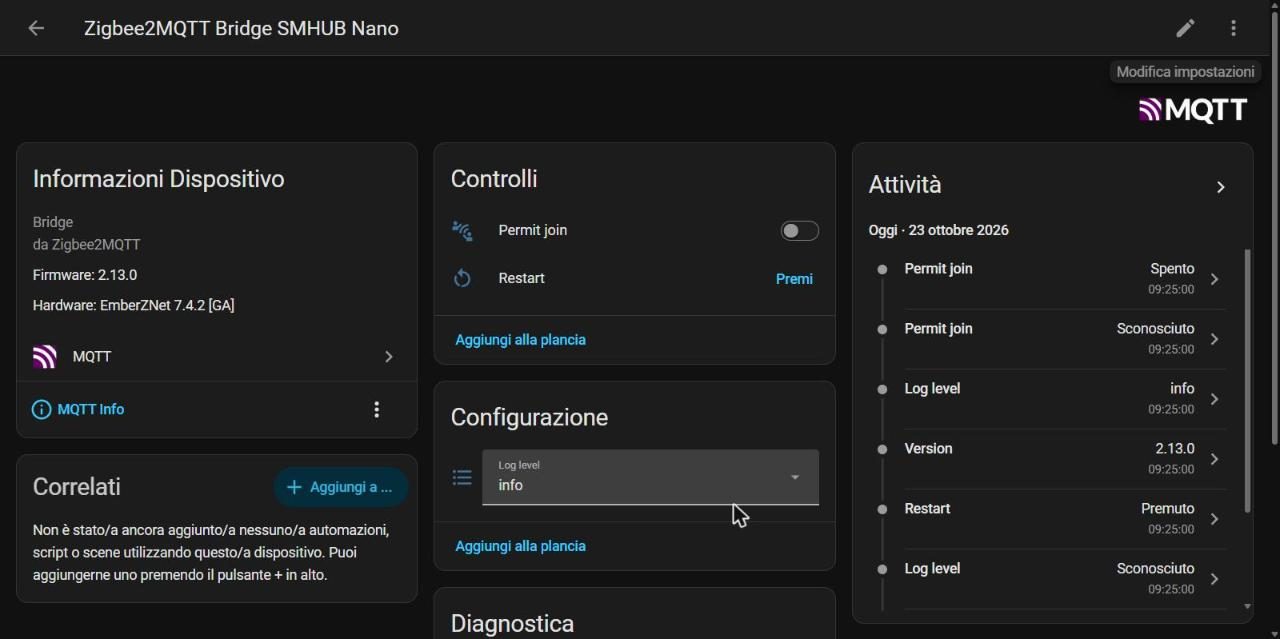Click the Attività panel title
This screenshot has width=1280, height=639.
905,185
